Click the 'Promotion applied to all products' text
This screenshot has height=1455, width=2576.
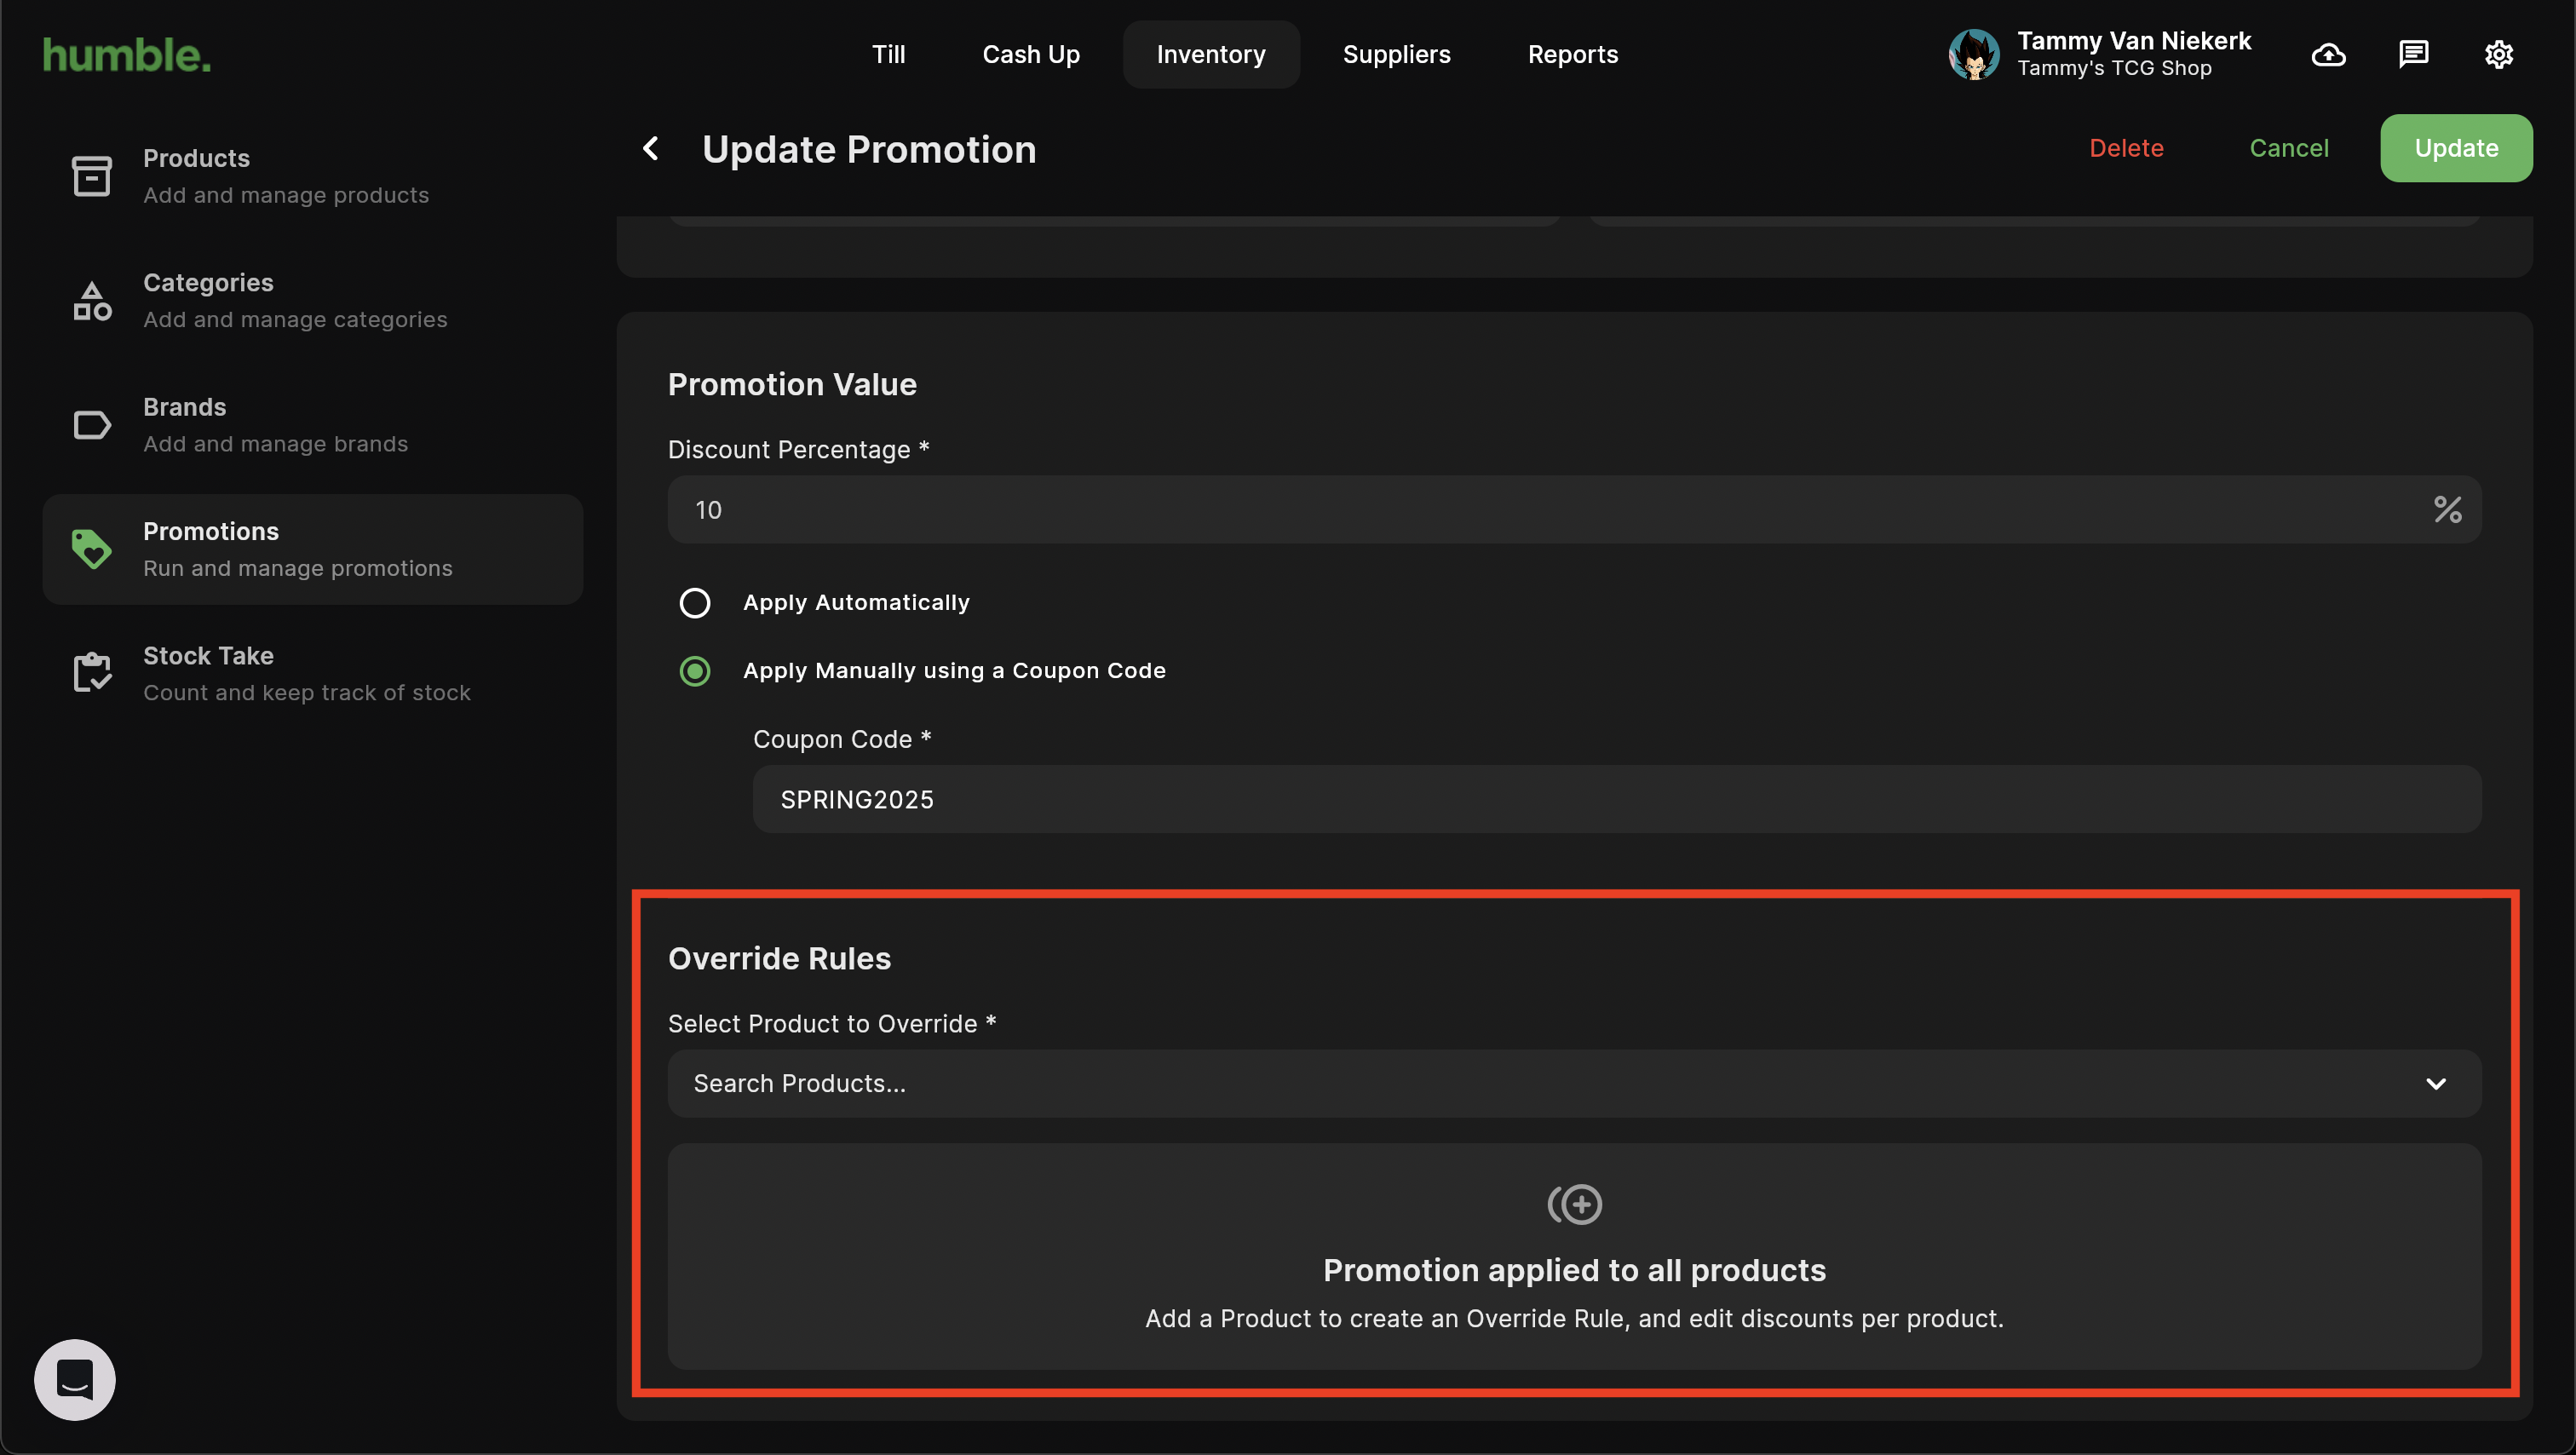tap(1574, 1270)
